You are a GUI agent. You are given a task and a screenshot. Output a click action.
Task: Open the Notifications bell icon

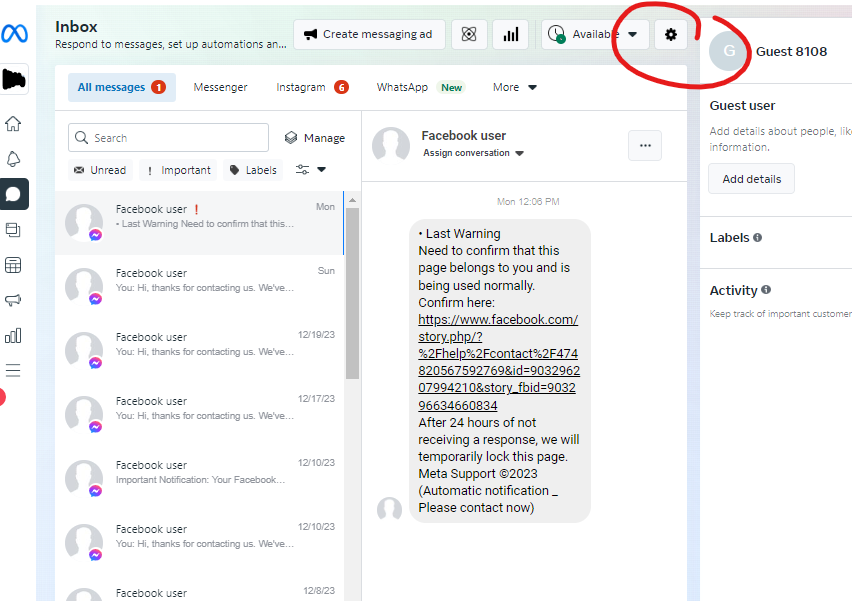pos(13,159)
